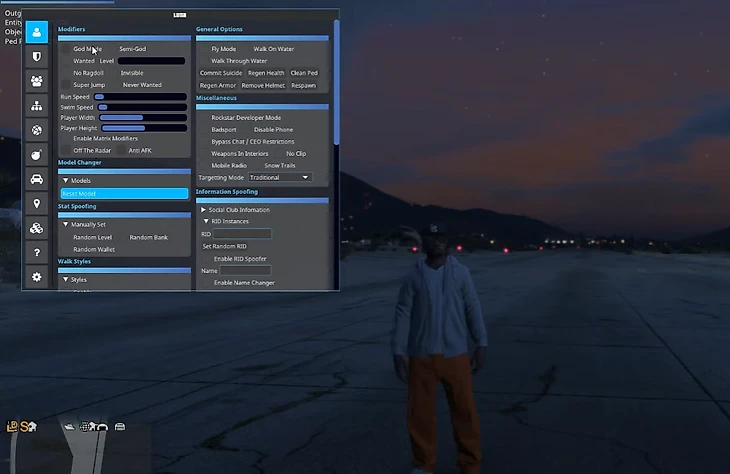
Task: Click the Reset Model button
Action: (124, 193)
